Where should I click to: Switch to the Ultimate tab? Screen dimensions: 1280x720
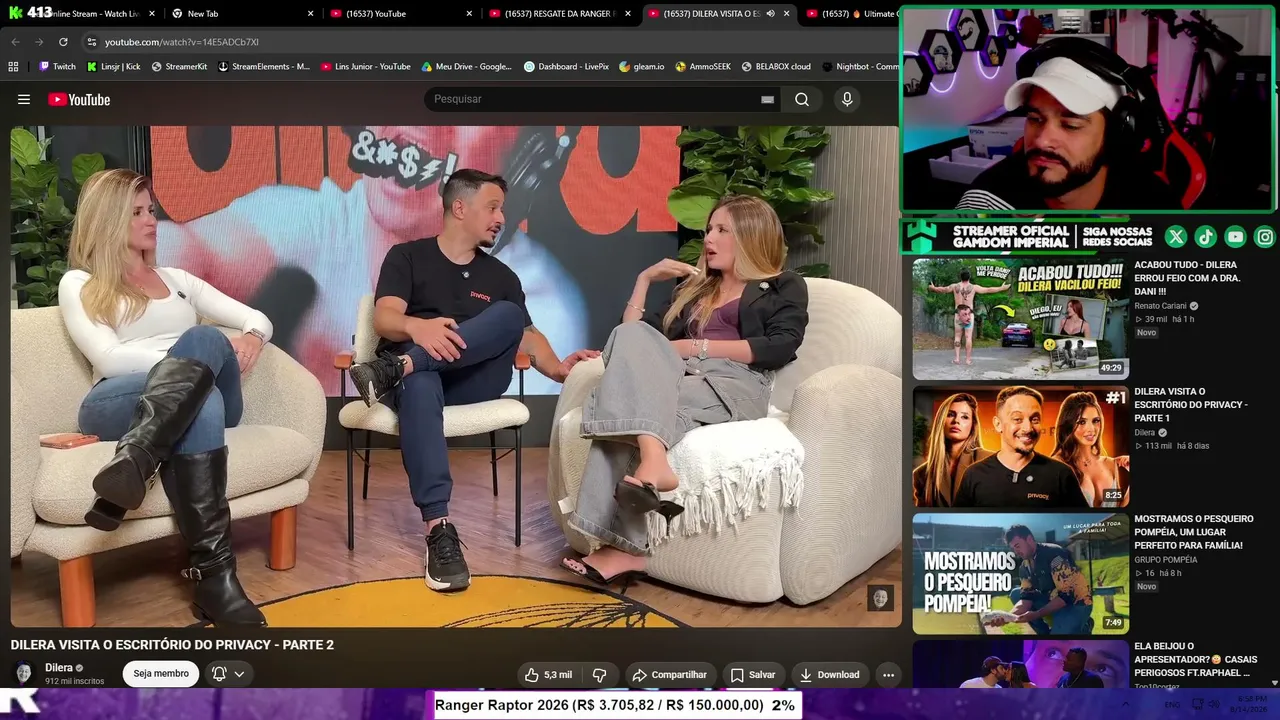(850, 14)
